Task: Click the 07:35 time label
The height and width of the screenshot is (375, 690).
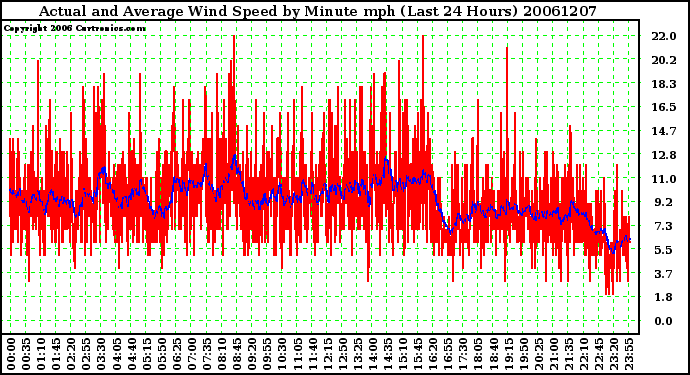Action: point(206,354)
